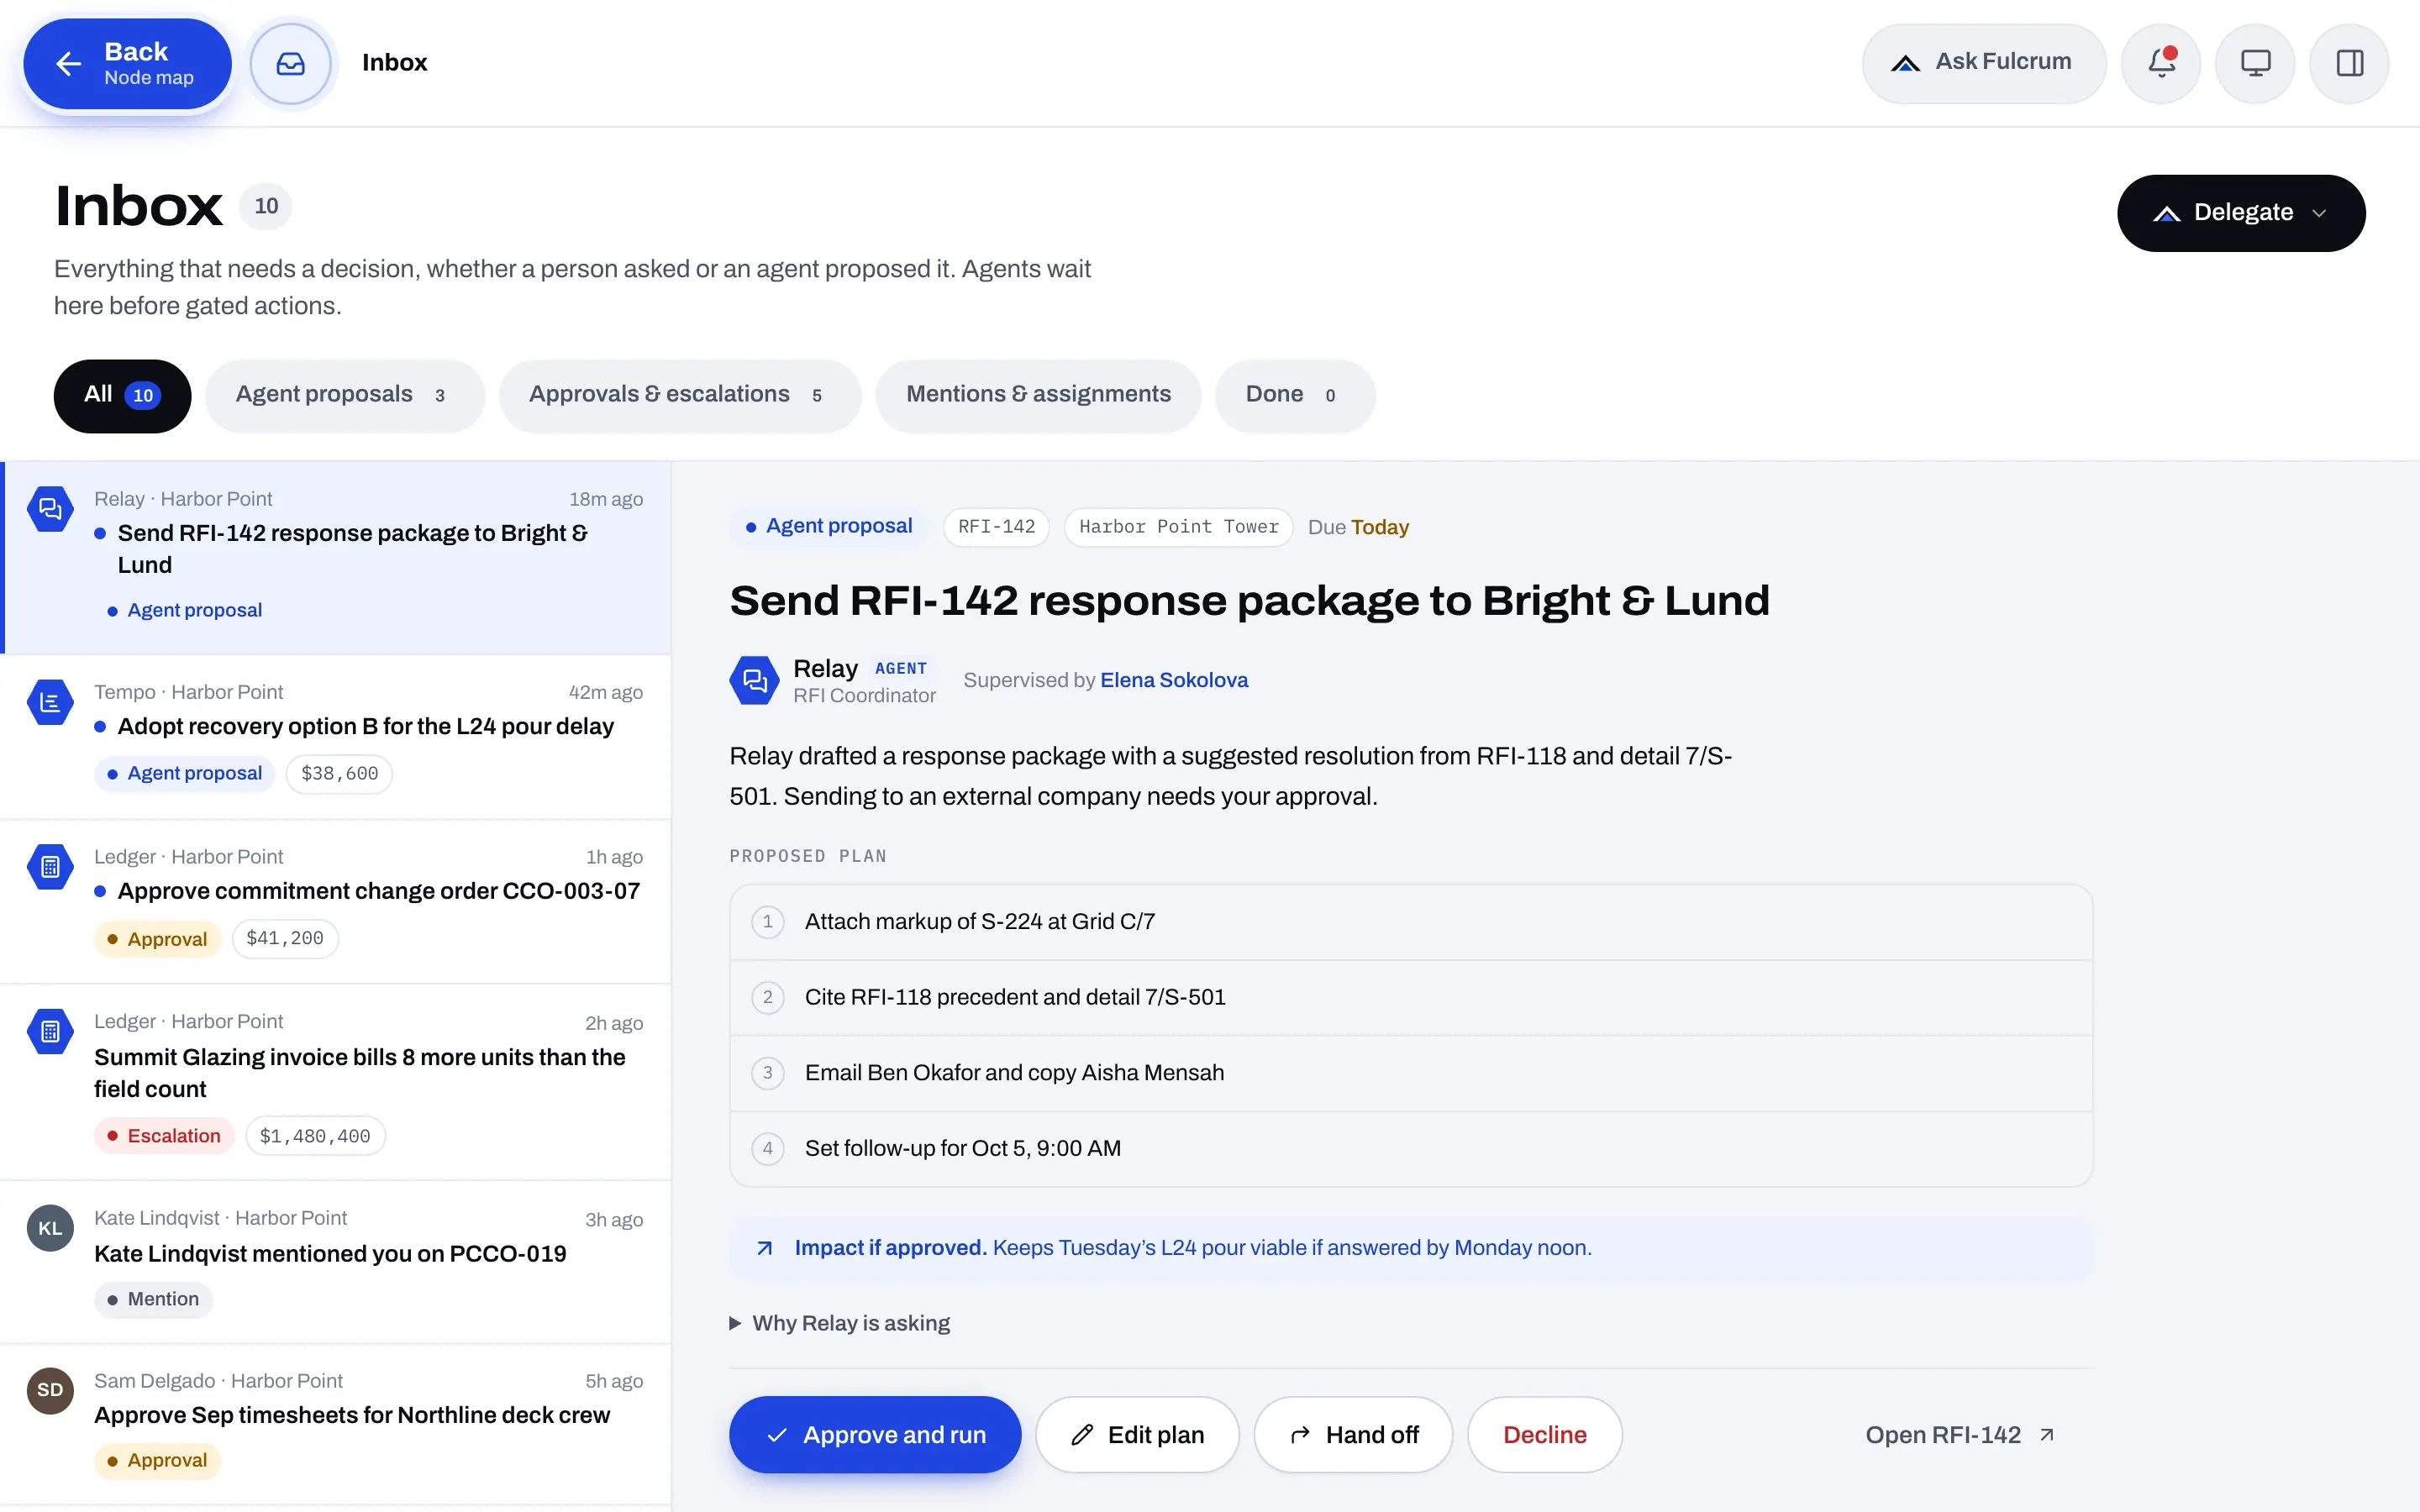Select plan step 1 Attach markup
Image resolution: width=2420 pixels, height=1512 pixels.
point(1411,922)
